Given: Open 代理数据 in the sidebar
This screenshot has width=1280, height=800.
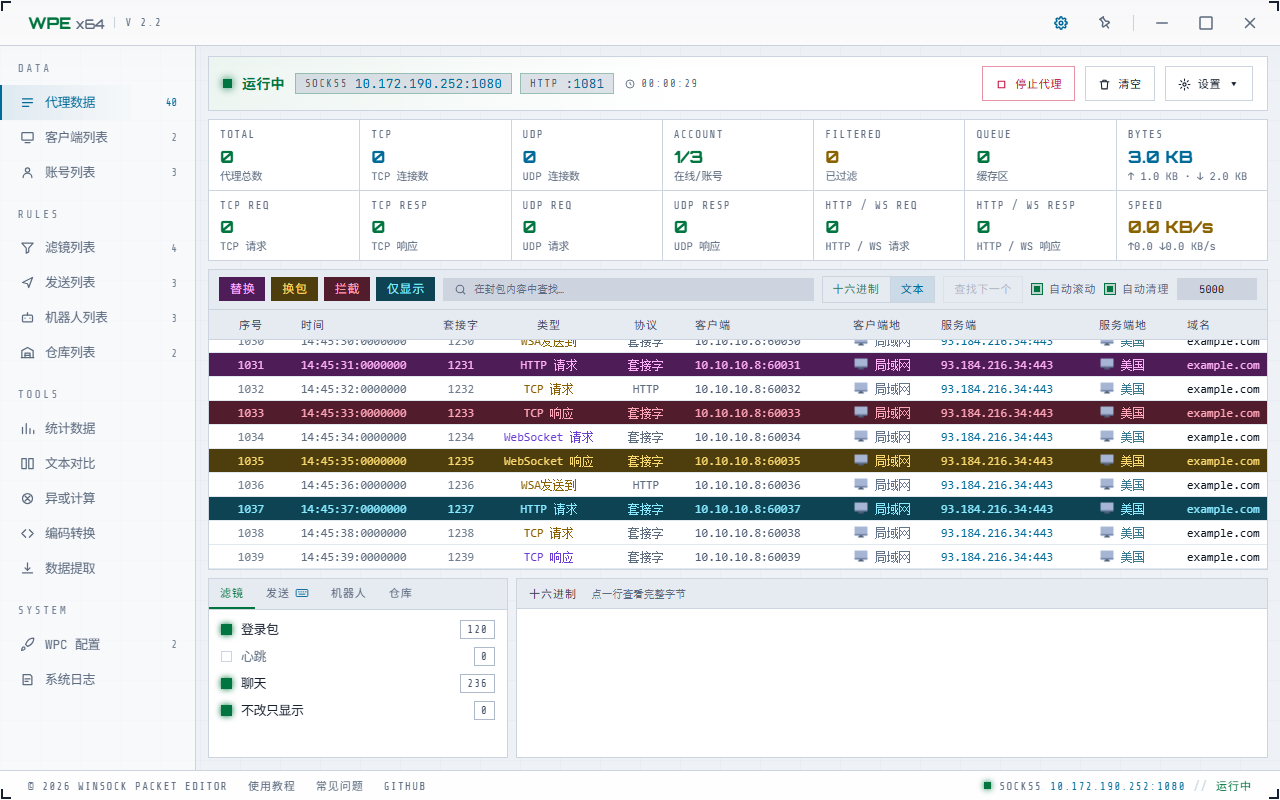Looking at the screenshot, I should 97,102.
